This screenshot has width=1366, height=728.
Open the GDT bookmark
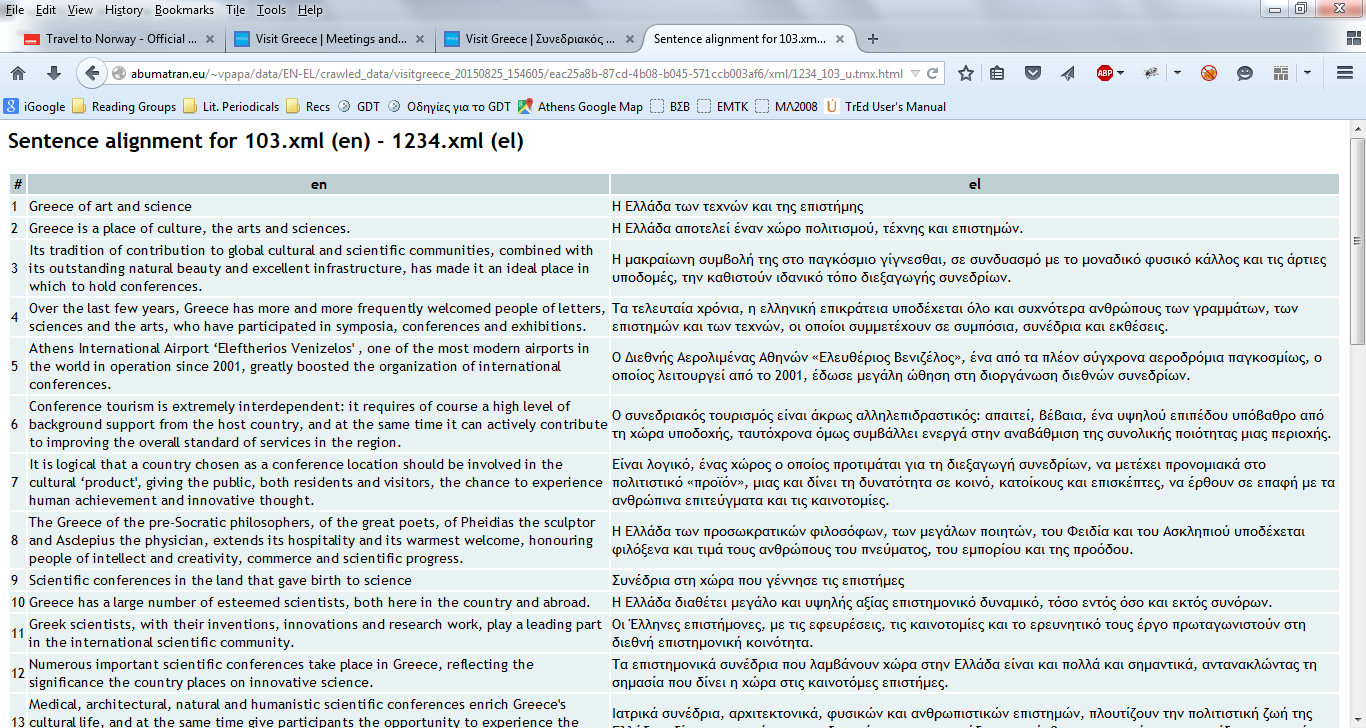(359, 106)
